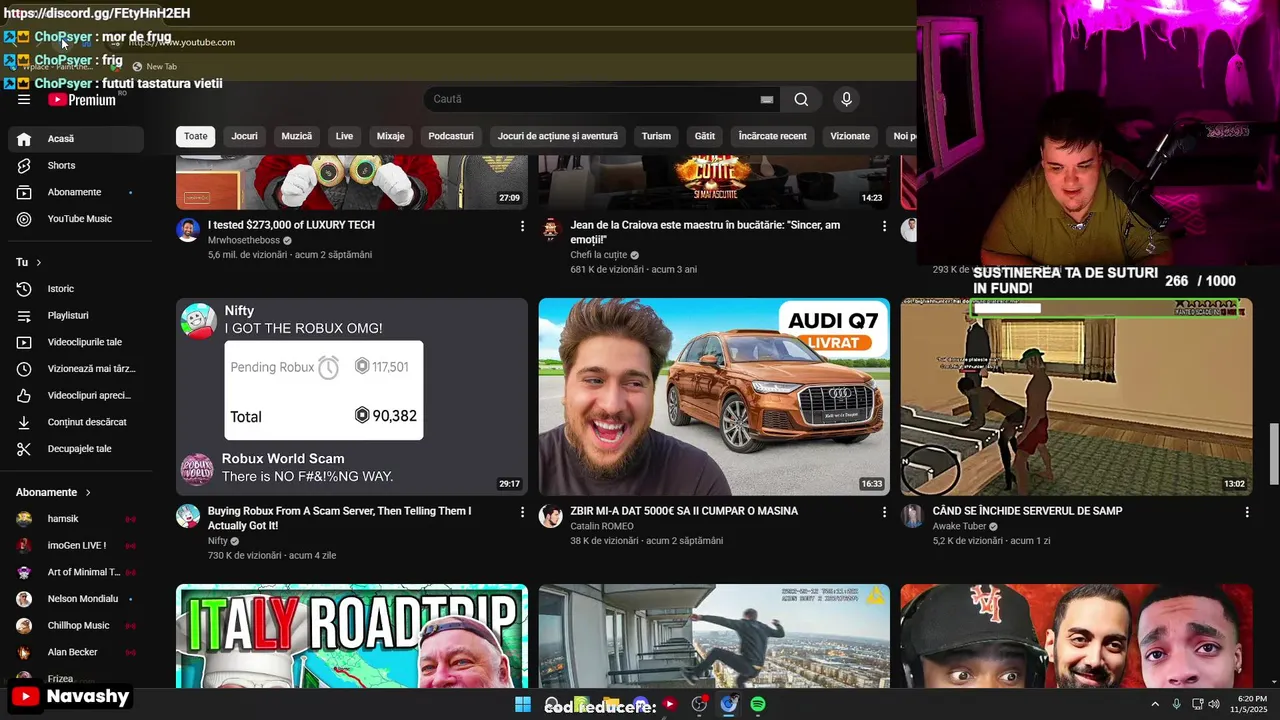Select the Podcasturi filter chip
1280x720 pixels.
(451, 136)
